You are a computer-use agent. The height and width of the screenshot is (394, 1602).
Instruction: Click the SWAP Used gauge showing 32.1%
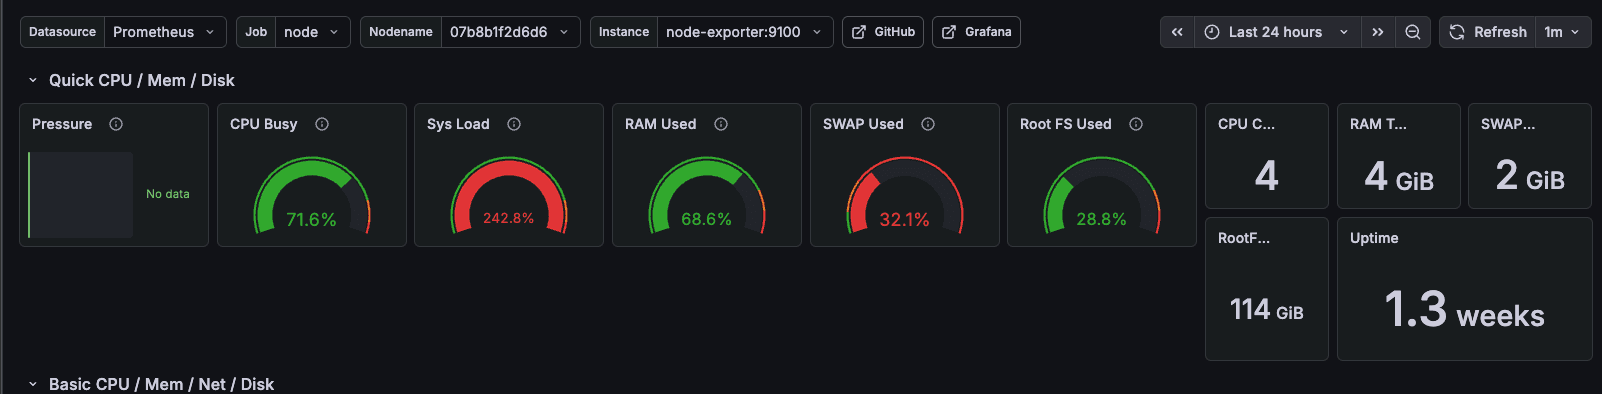[905, 196]
